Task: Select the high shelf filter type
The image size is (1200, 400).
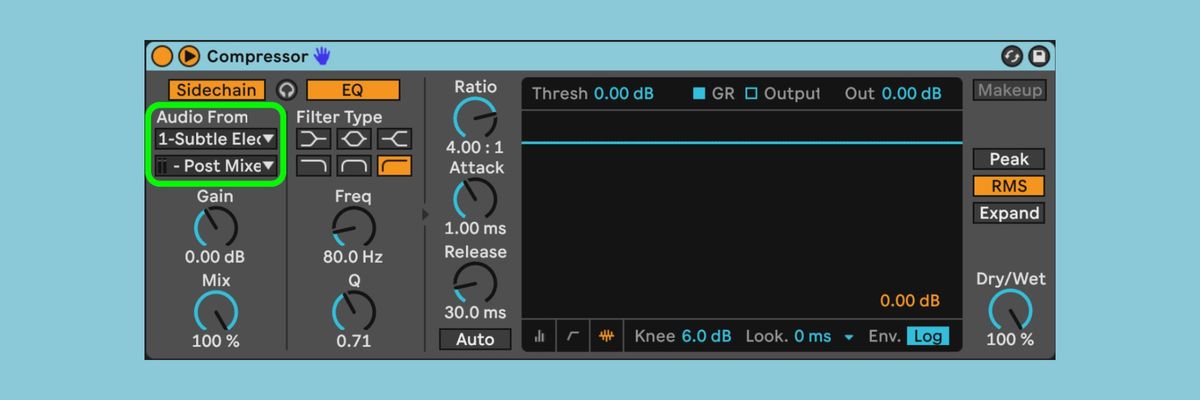Action: point(394,139)
